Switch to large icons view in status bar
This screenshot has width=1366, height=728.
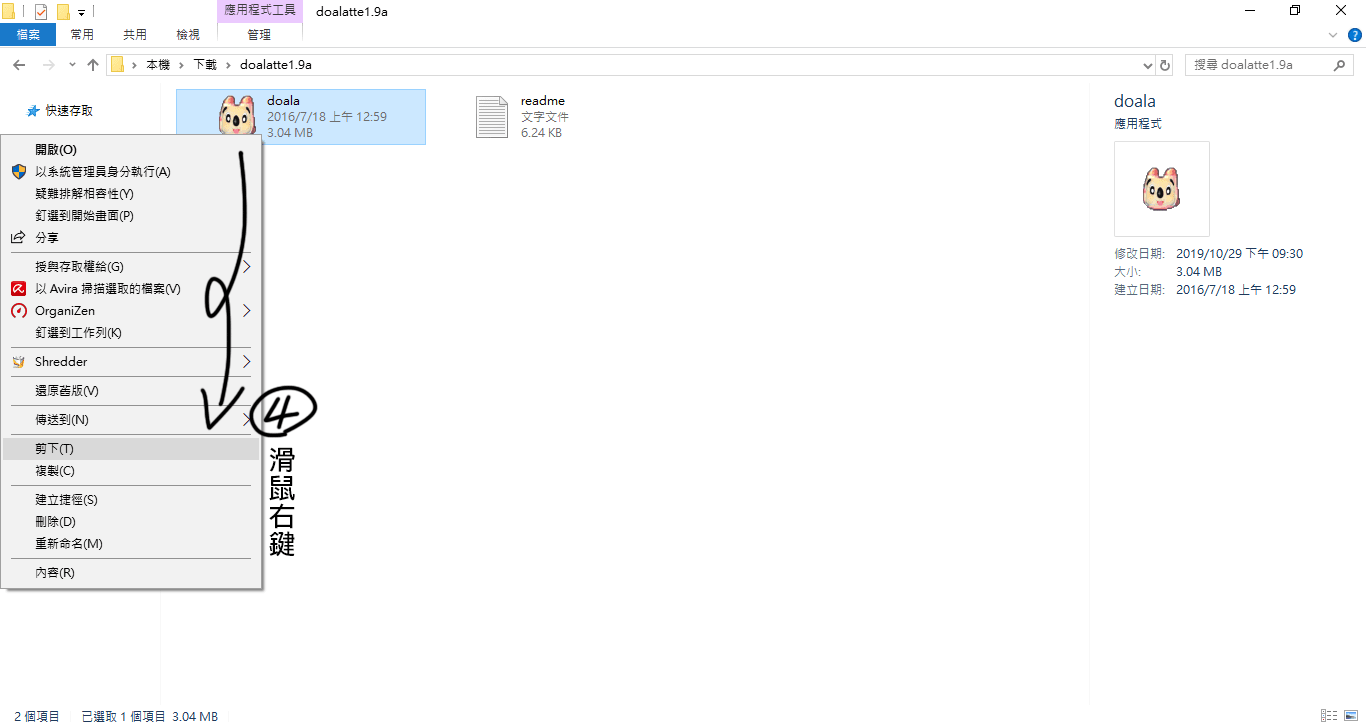coord(1349,716)
